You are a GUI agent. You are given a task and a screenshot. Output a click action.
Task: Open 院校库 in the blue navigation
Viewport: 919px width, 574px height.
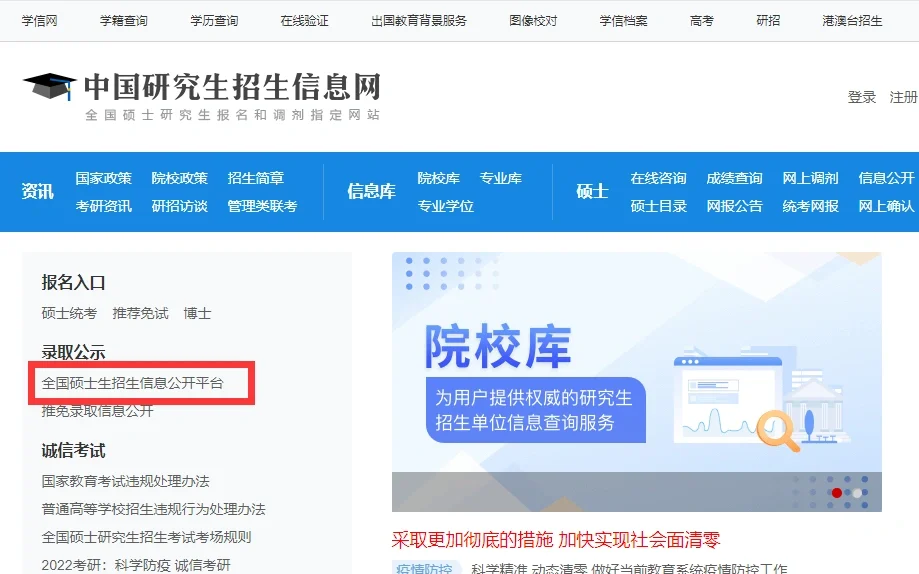click(438, 178)
